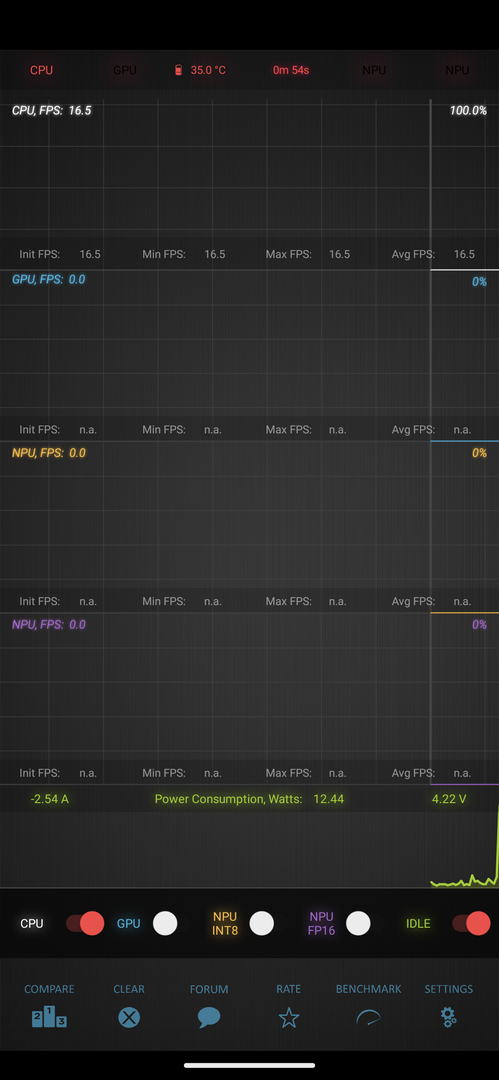Tap the Rate star icon

tap(289, 1017)
